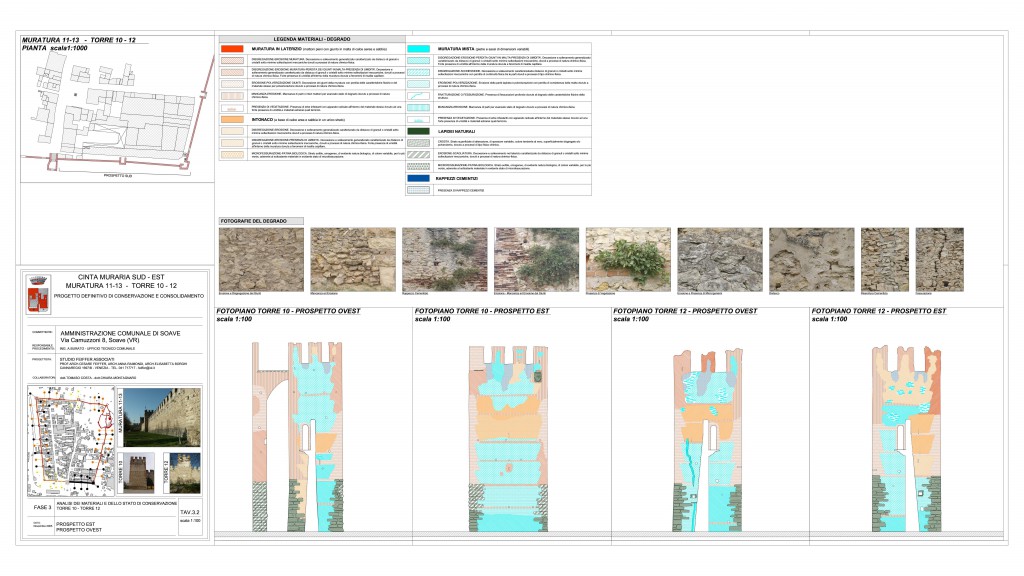Viewport: 1024px width, 576px height.
Task: Click the Fotografie del Degrado section label
Action: [x=255, y=219]
